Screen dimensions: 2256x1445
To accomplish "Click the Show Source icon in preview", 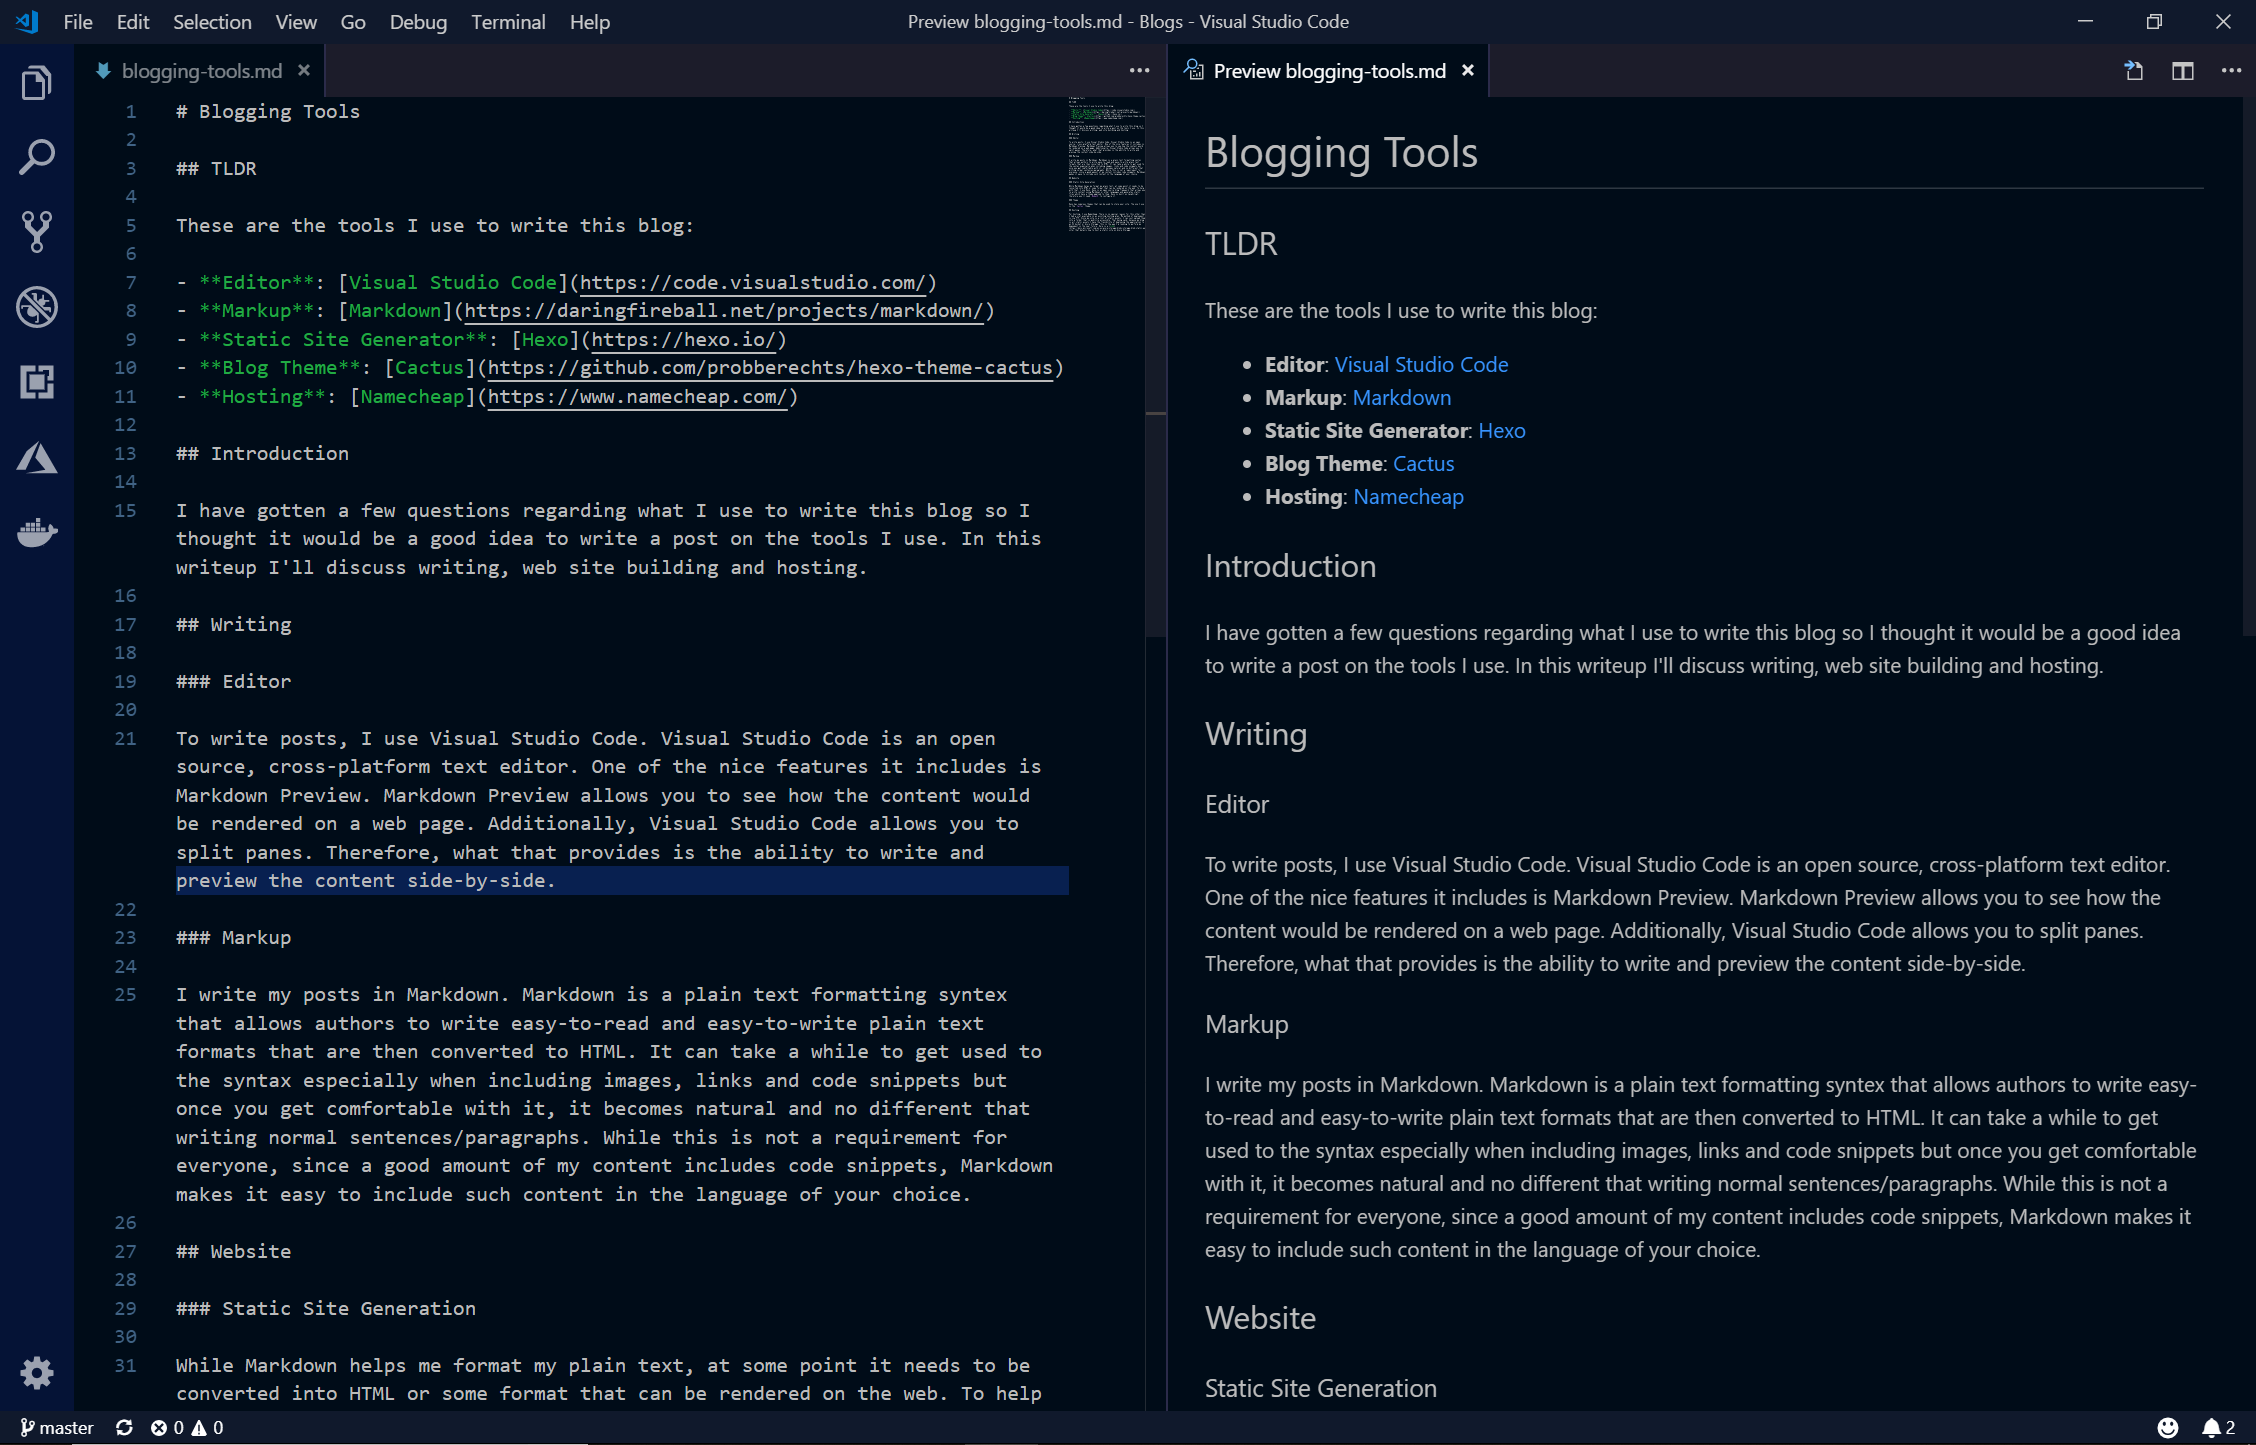I will tap(2134, 71).
